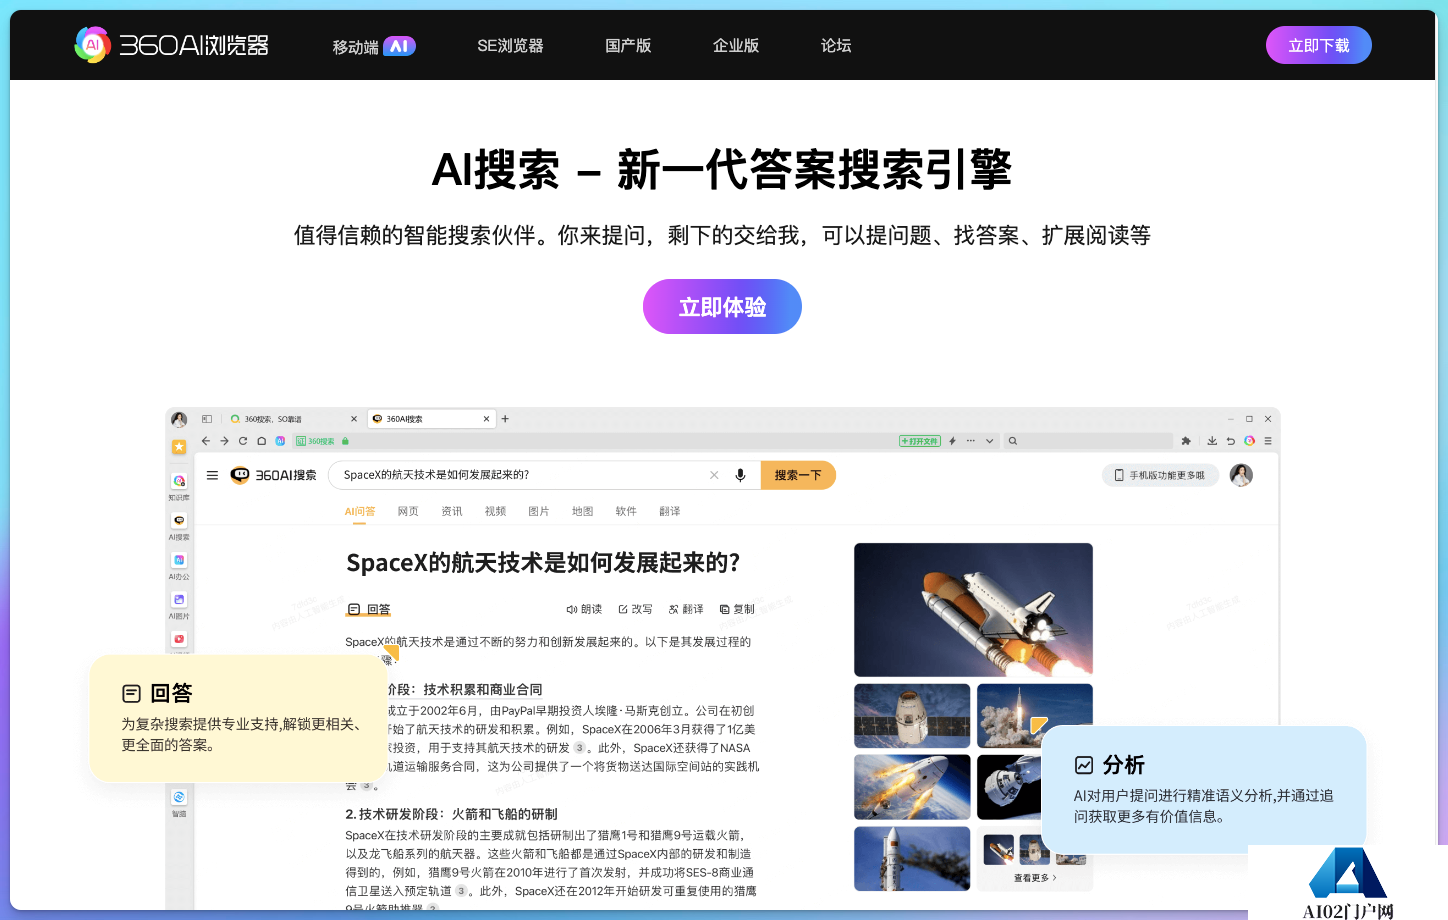Click the 360AI搜索 page logo
The image size is (1448, 920).
pyautogui.click(x=274, y=475)
